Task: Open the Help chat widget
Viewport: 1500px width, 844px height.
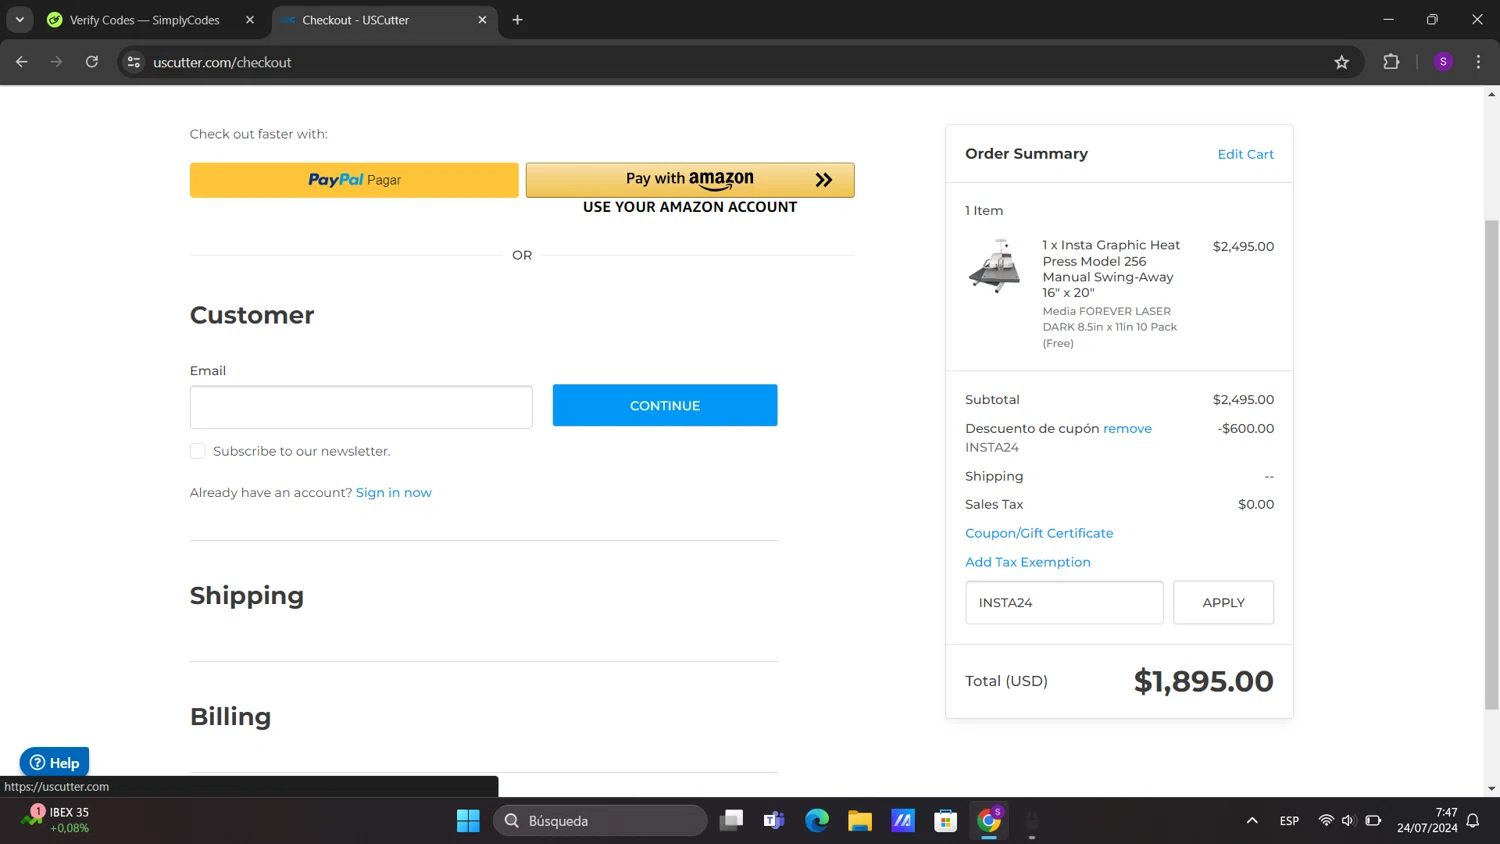Action: (54, 762)
